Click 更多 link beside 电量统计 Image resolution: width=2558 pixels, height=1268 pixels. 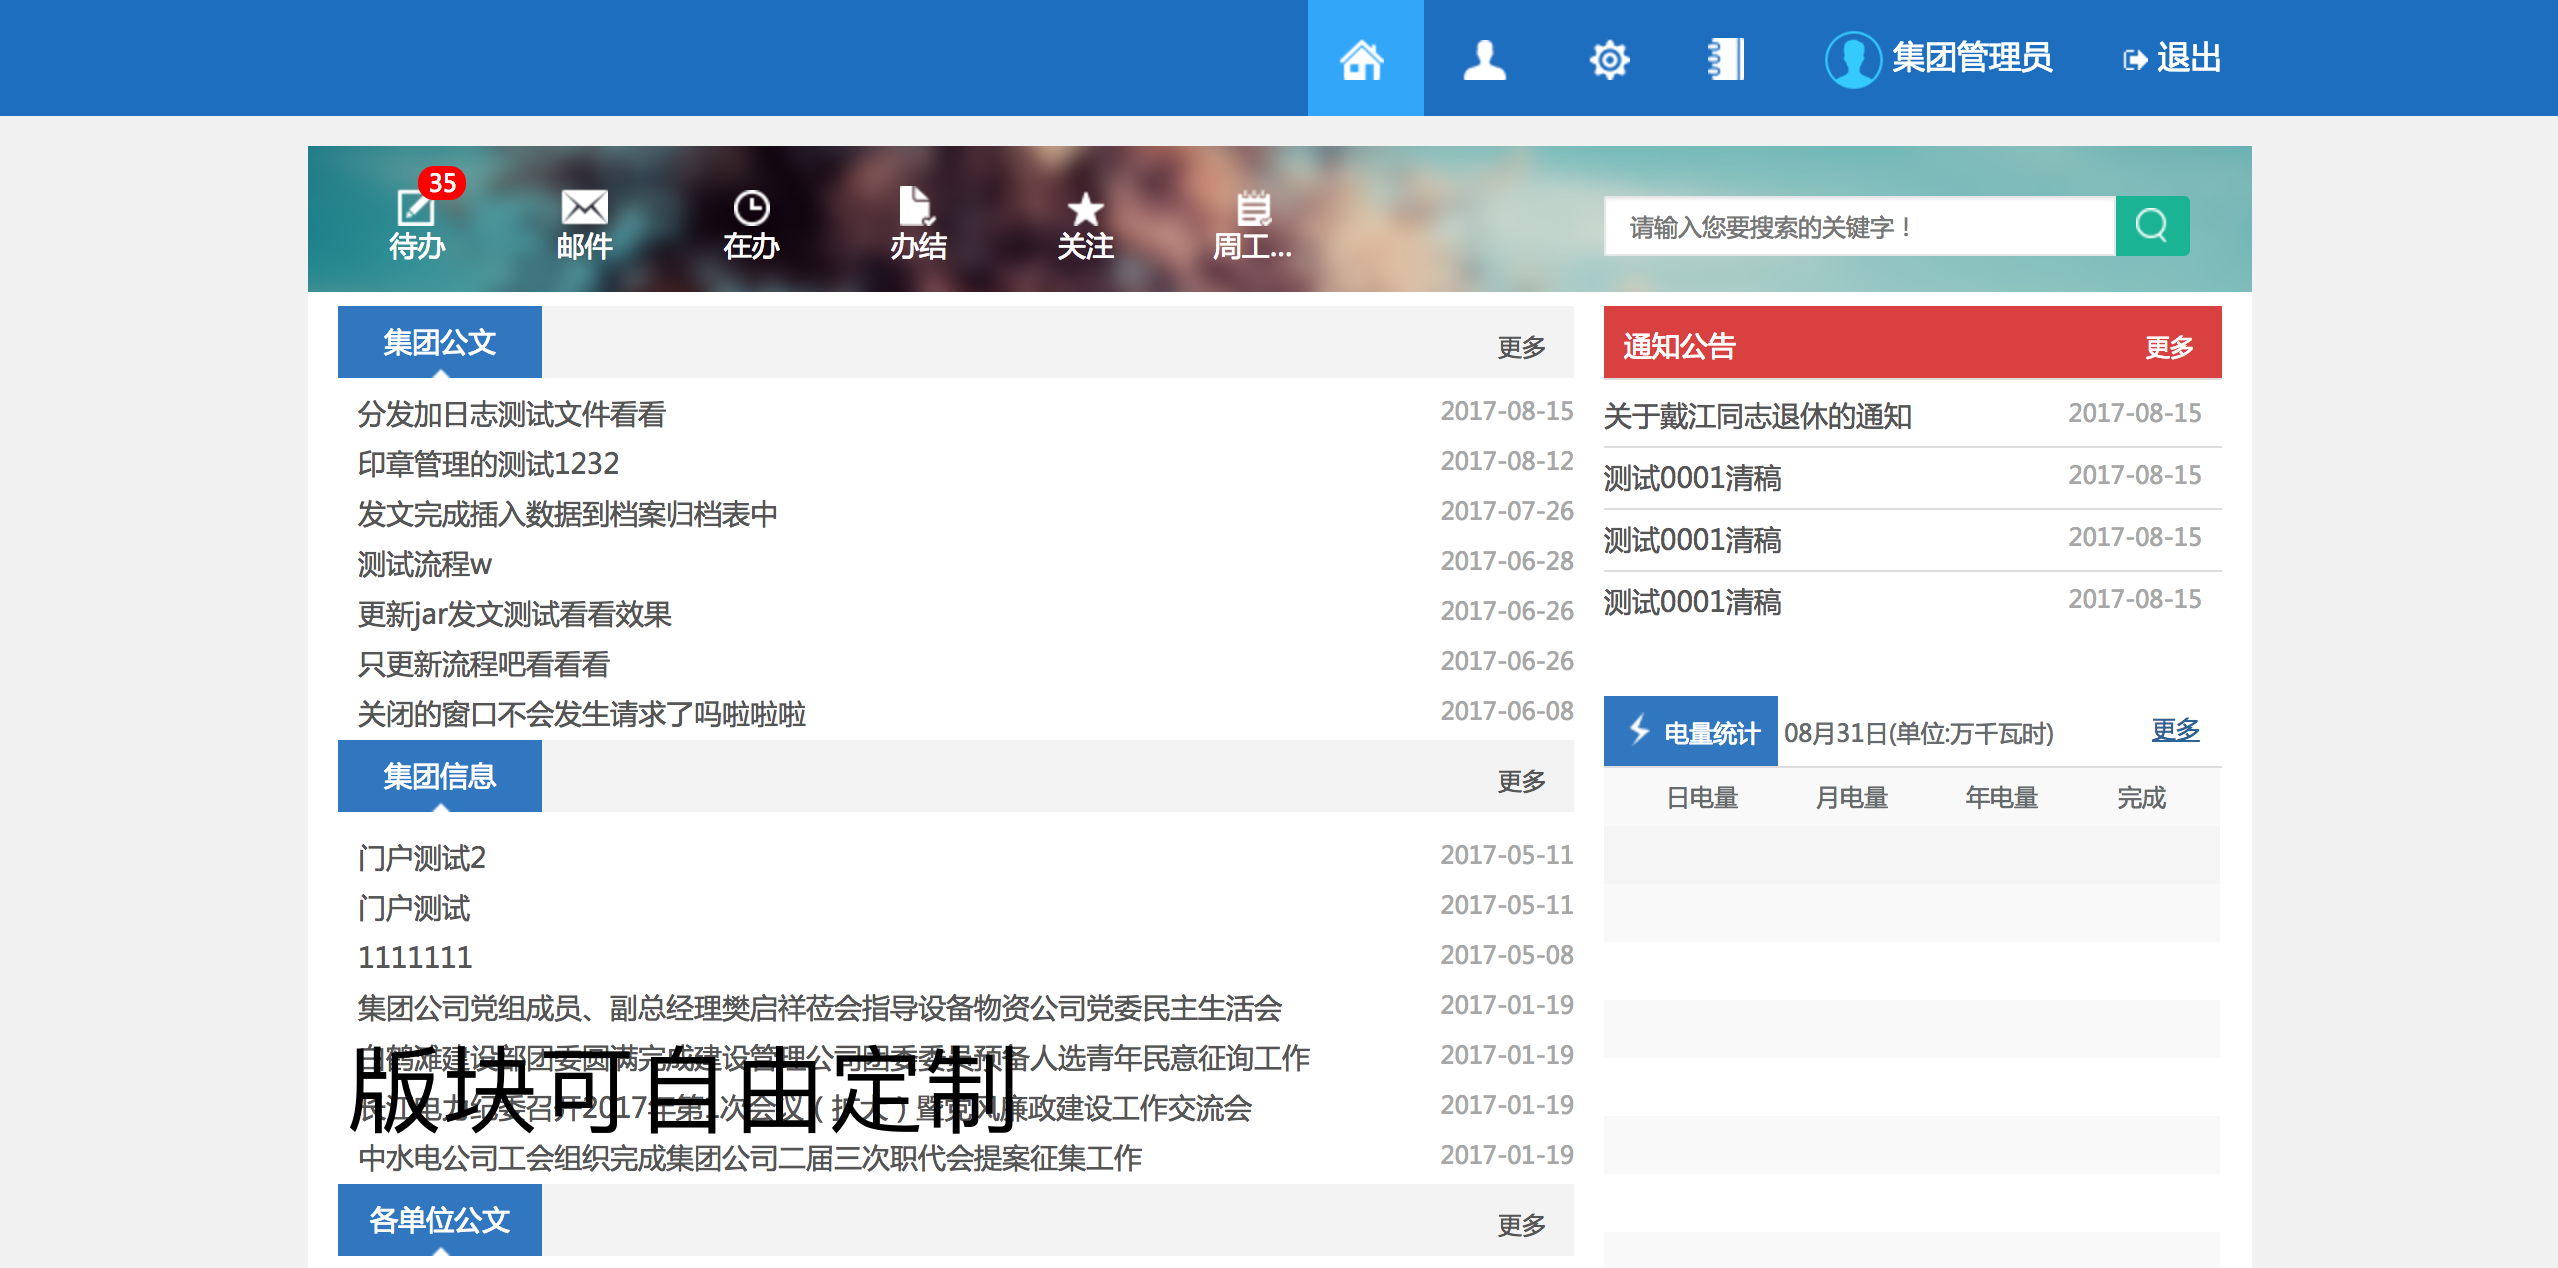[x=2175, y=730]
